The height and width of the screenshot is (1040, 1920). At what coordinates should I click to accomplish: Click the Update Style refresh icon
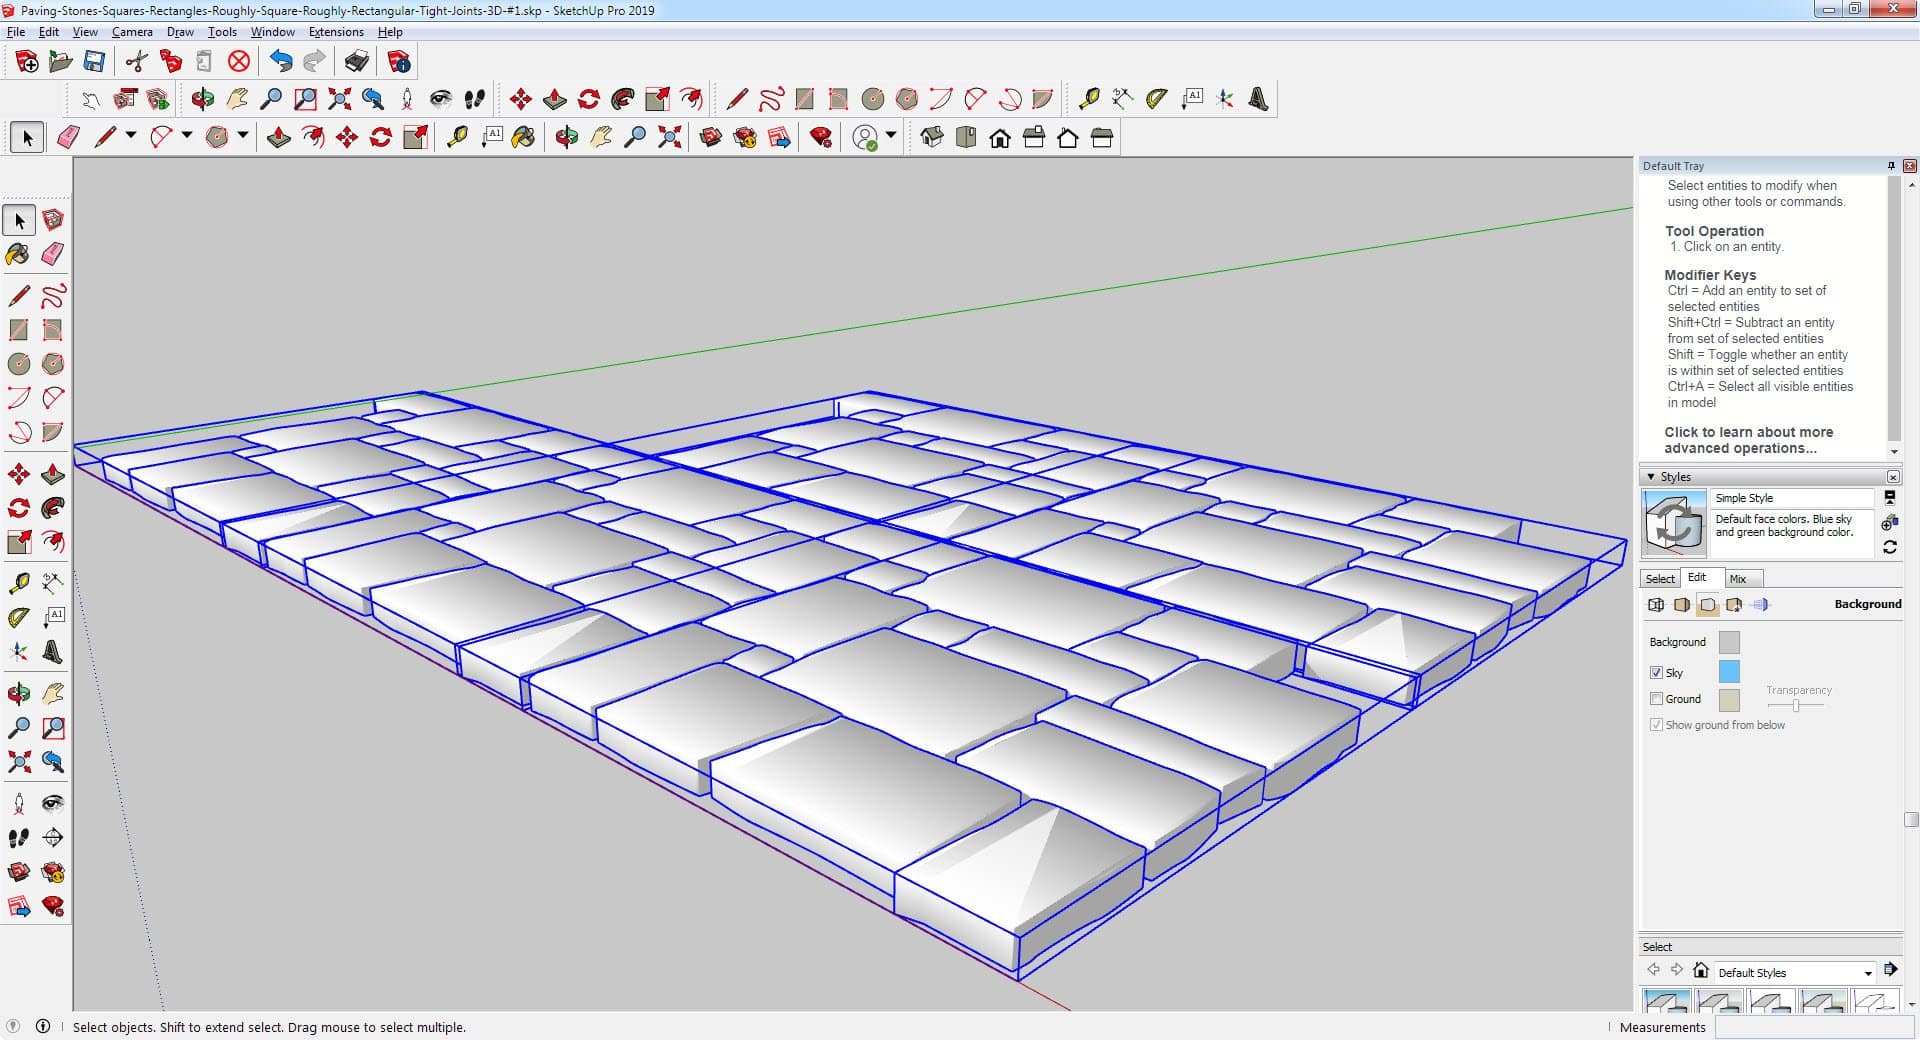click(1889, 547)
